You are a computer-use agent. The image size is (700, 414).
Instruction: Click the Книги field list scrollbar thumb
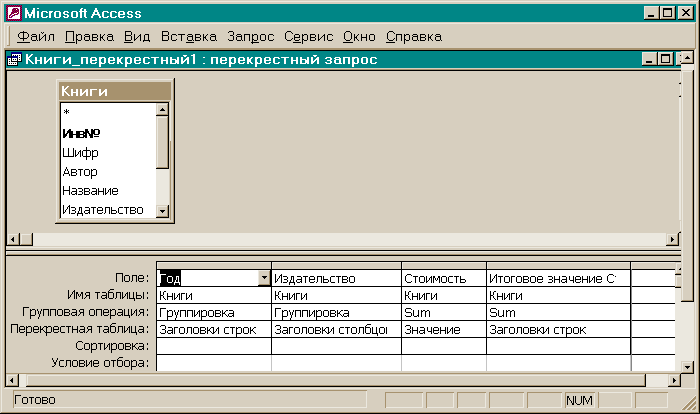pos(162,143)
